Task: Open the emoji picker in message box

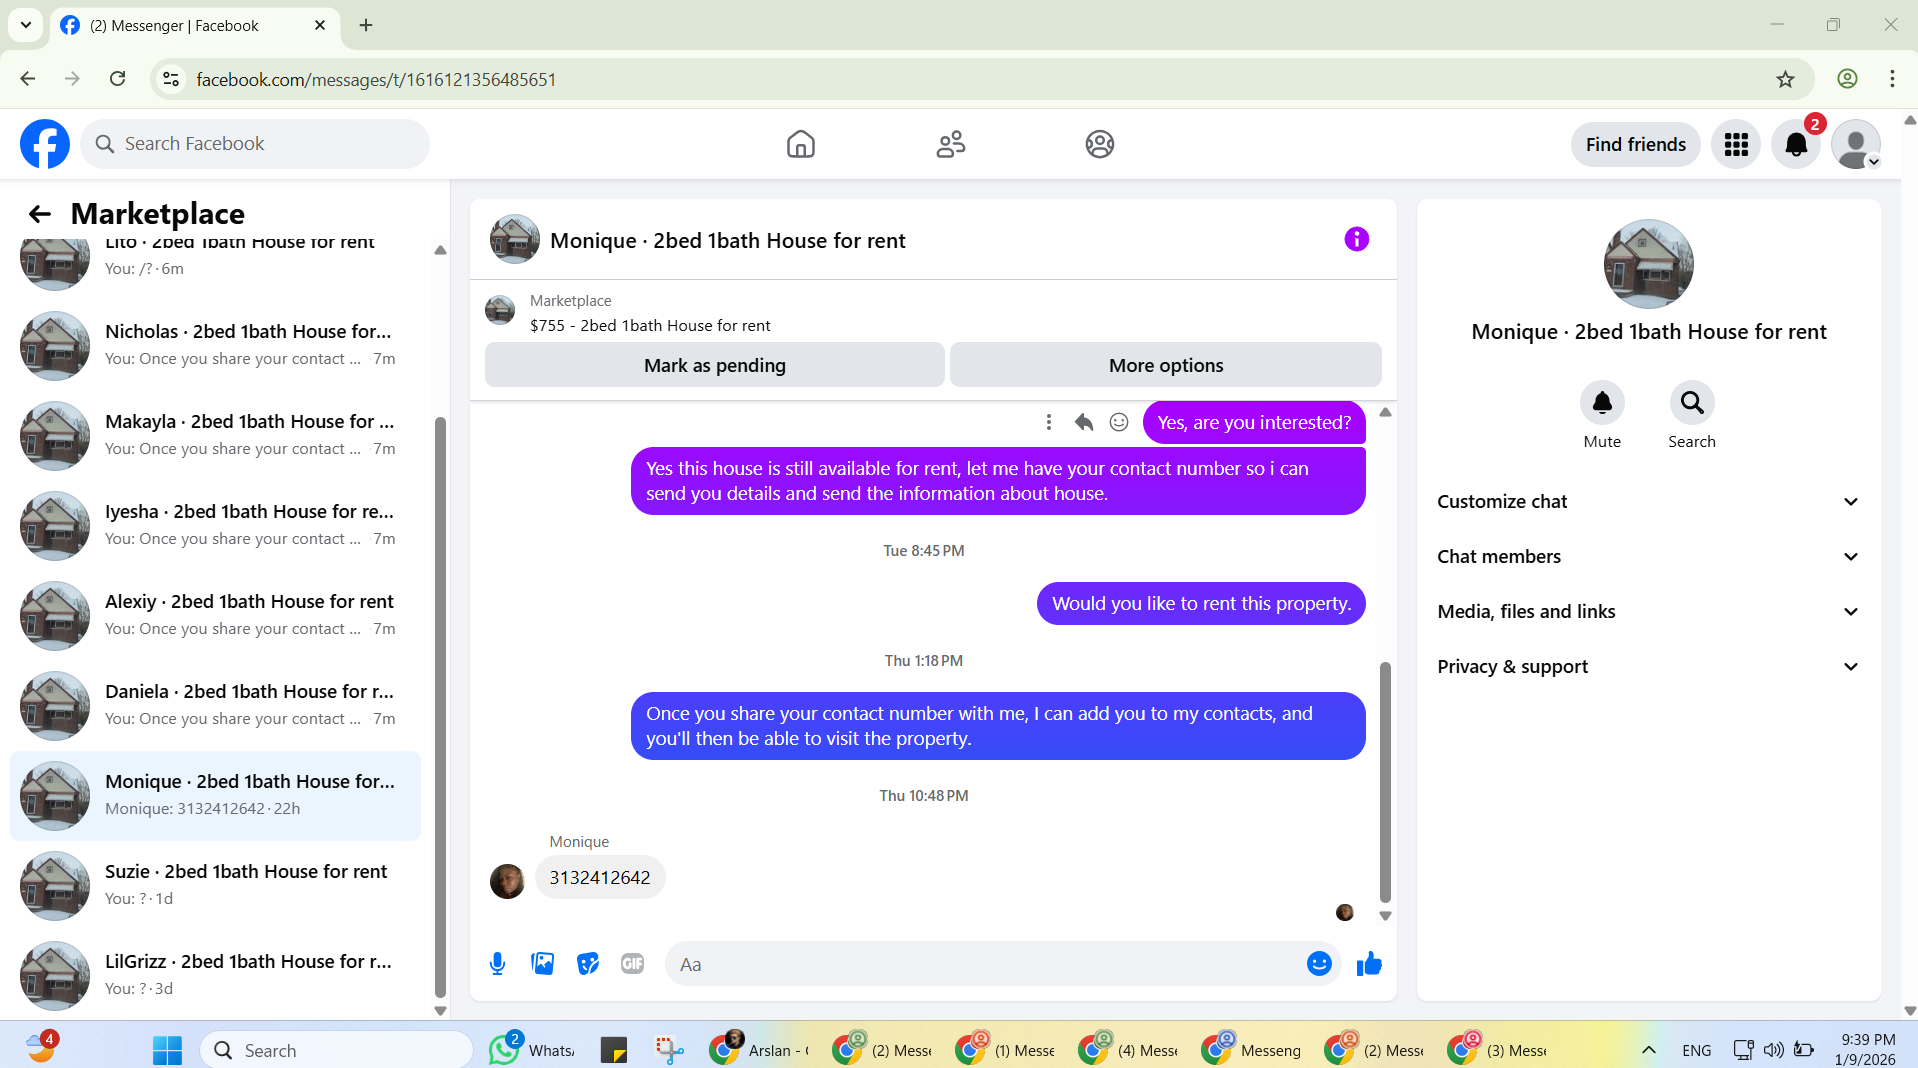Action: point(1319,963)
